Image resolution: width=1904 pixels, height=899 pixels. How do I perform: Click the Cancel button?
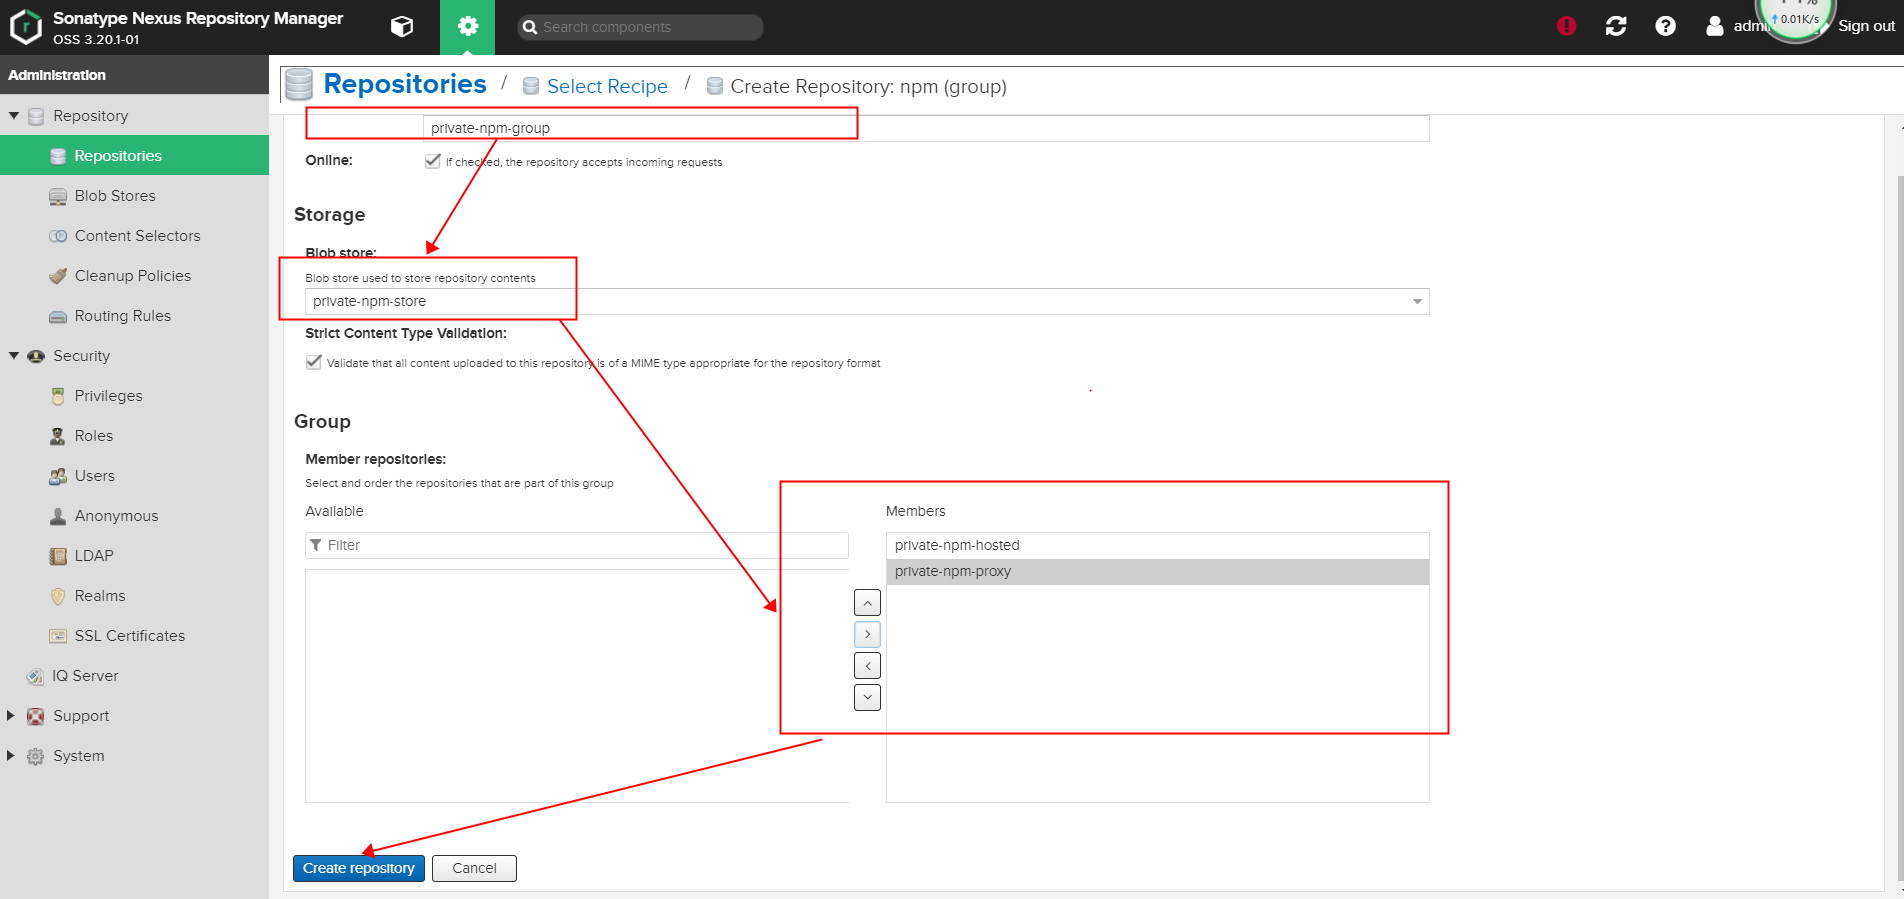coord(474,868)
